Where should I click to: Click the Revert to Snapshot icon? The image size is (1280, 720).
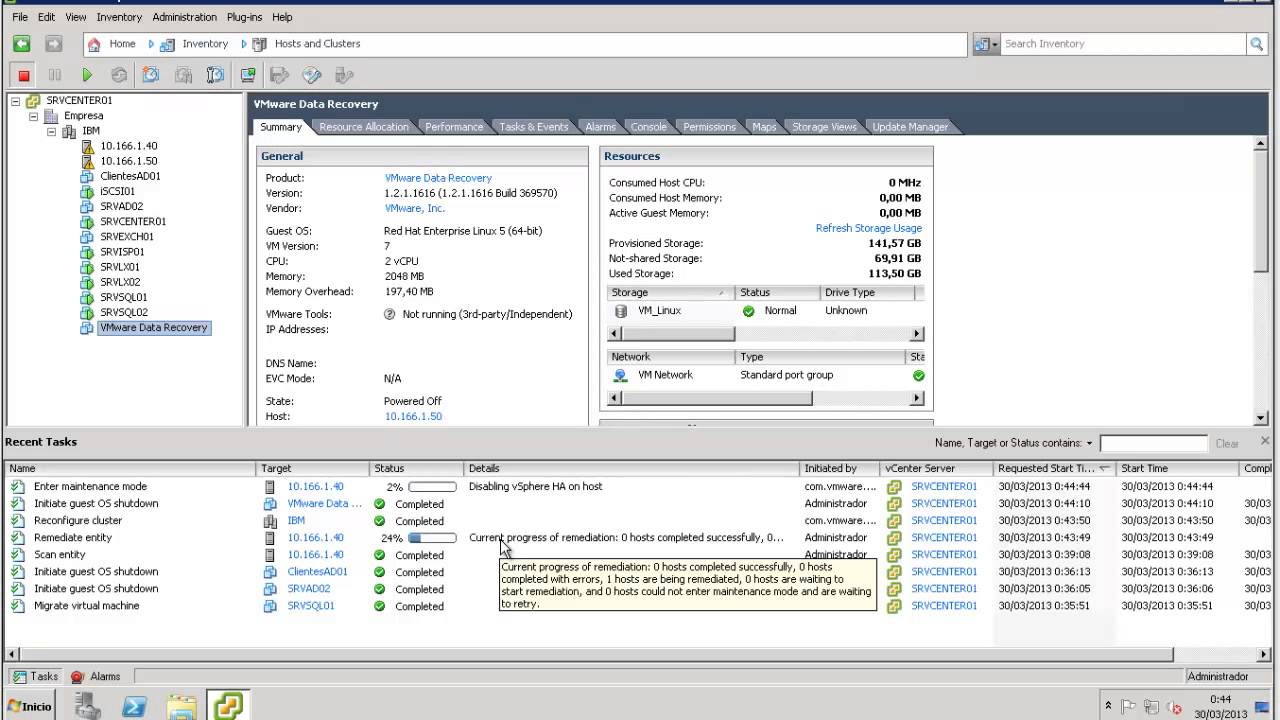(x=183, y=75)
